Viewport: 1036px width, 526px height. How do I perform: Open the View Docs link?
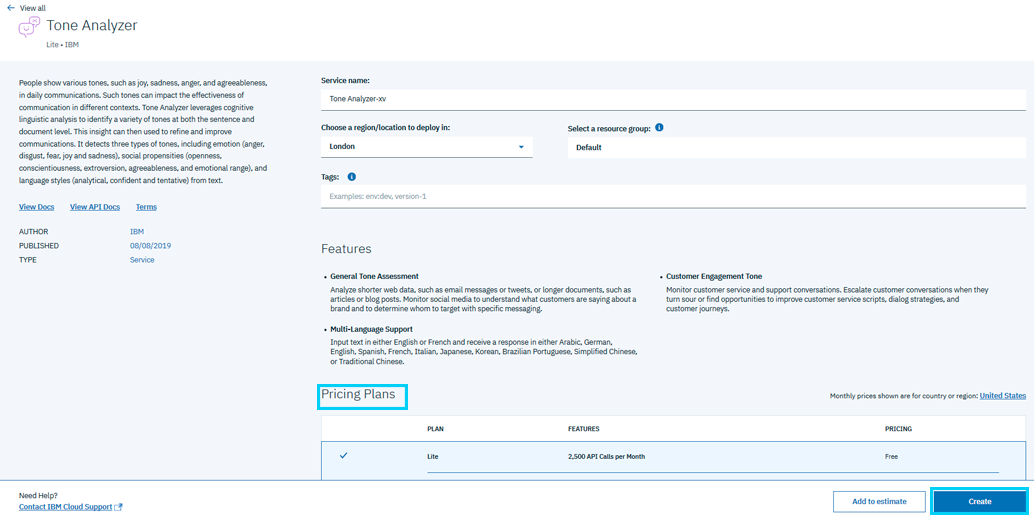(36, 207)
